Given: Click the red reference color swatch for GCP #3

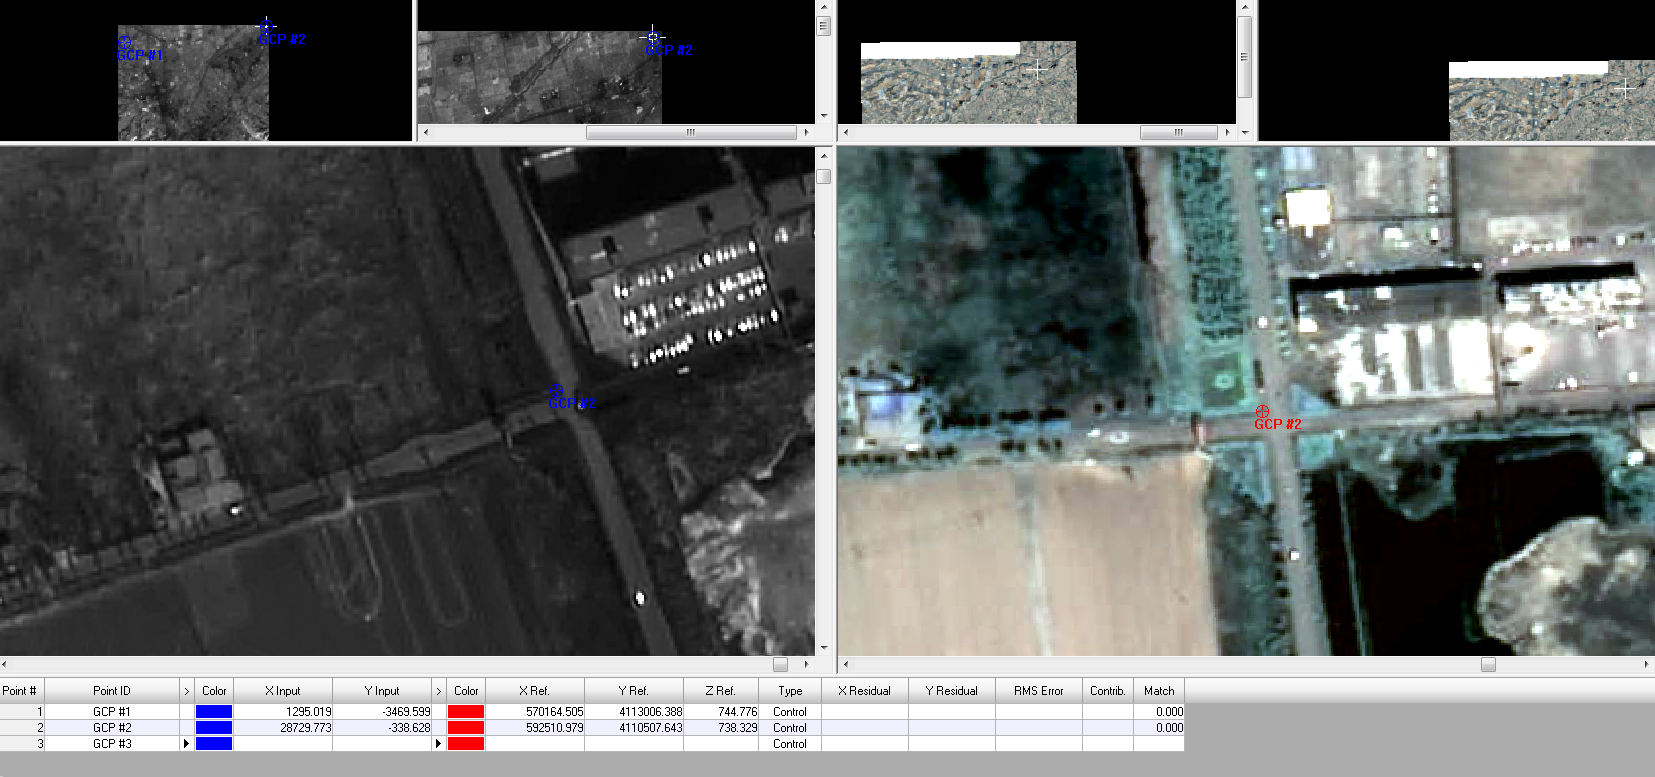Looking at the screenshot, I should click(466, 744).
